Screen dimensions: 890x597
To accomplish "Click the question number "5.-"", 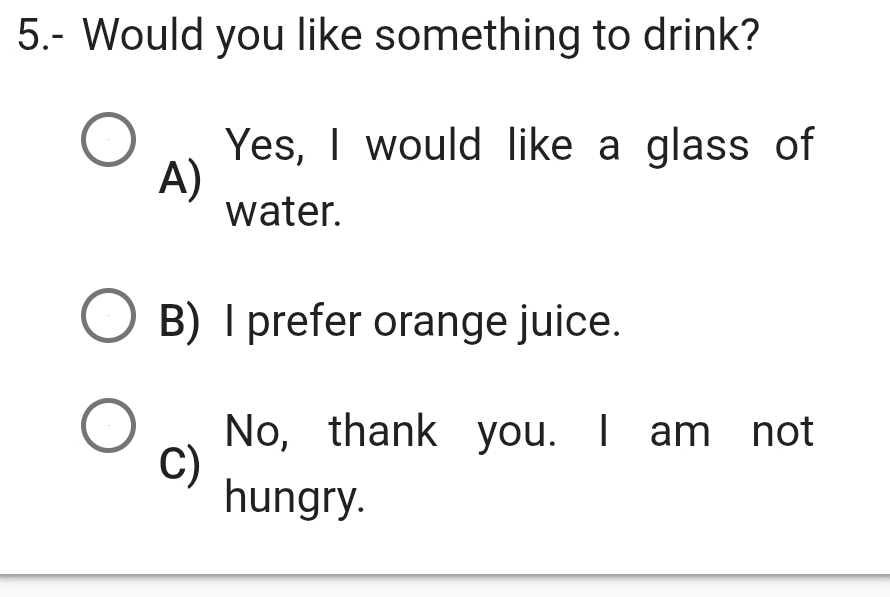I will 44,36.
